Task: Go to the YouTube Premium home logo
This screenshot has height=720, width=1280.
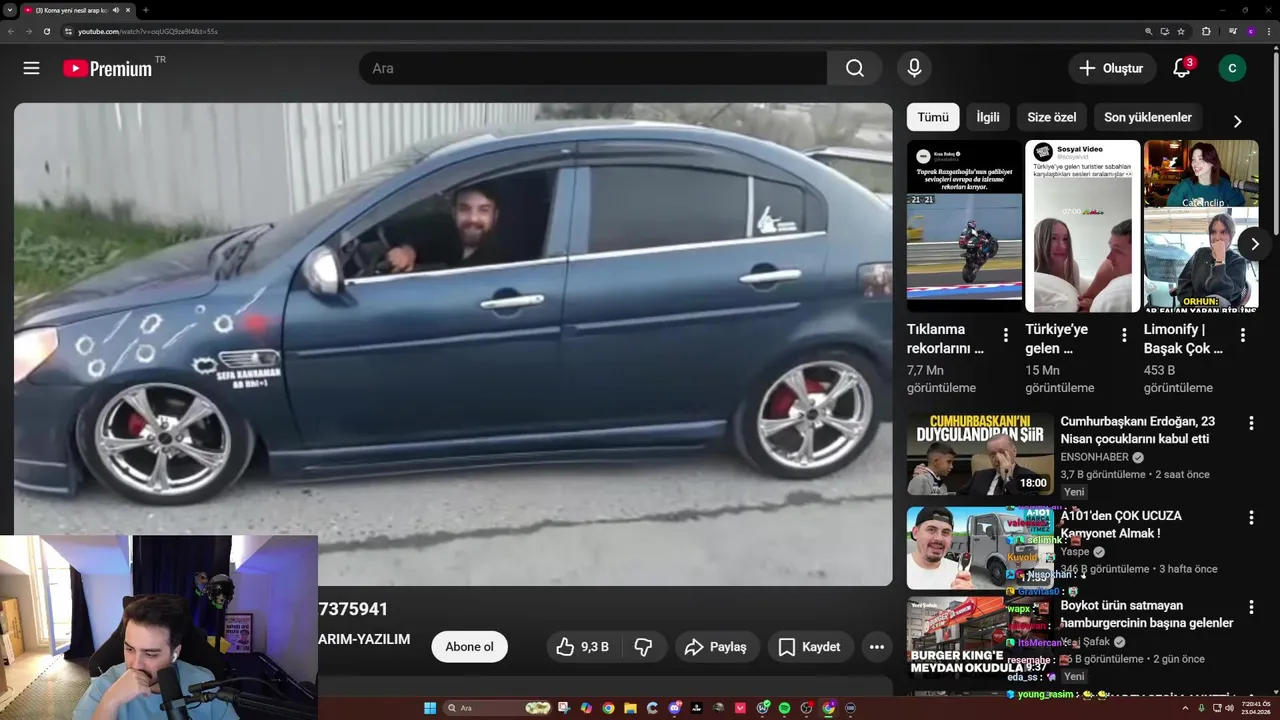Action: [108, 68]
